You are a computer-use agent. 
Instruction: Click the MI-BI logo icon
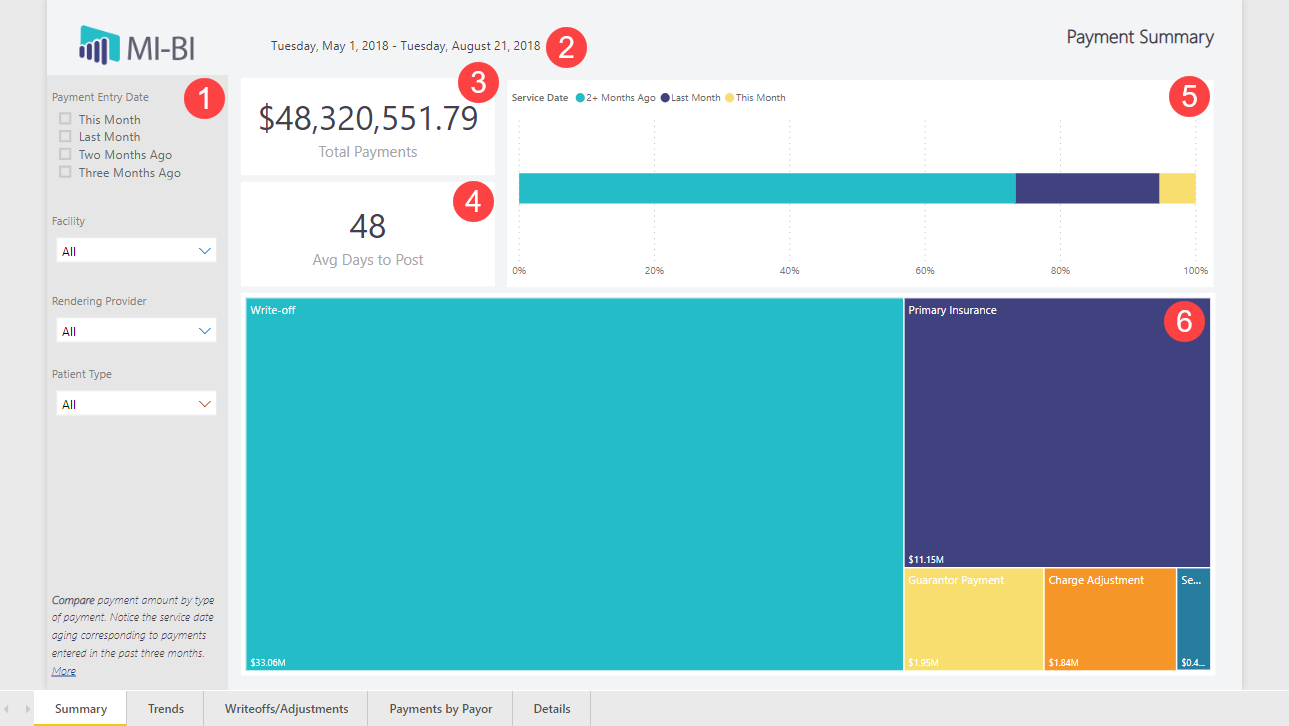[x=99, y=45]
